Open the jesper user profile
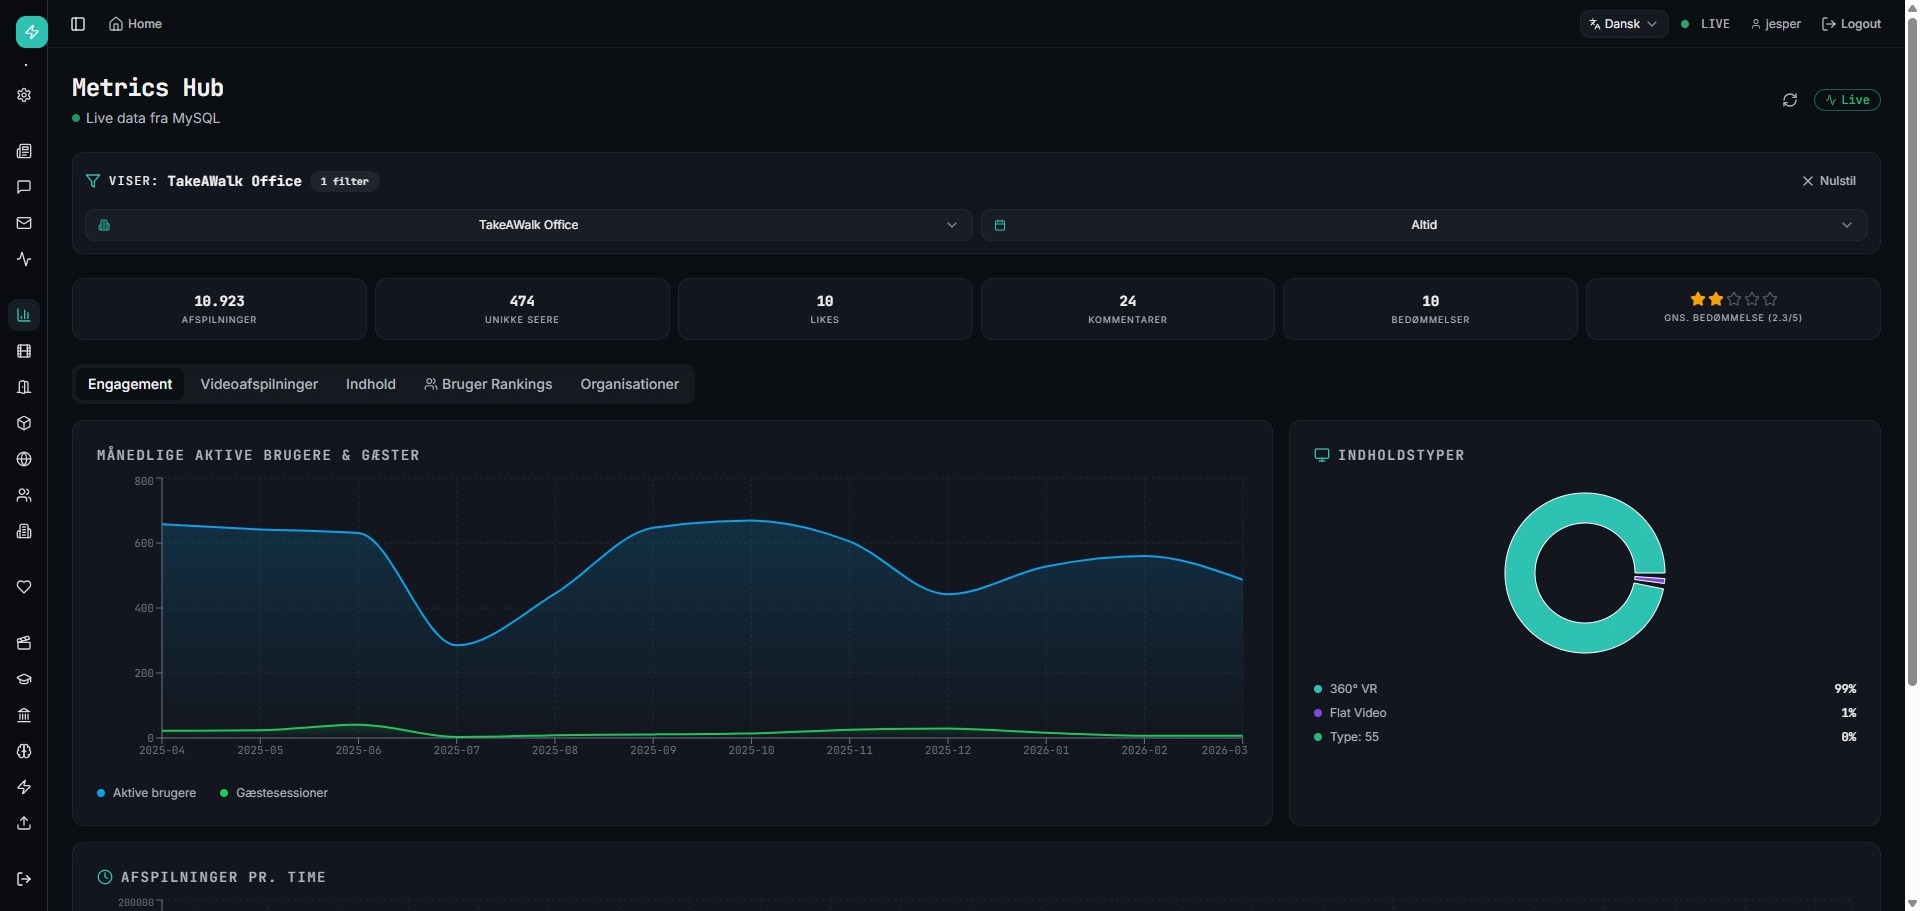 (1776, 24)
